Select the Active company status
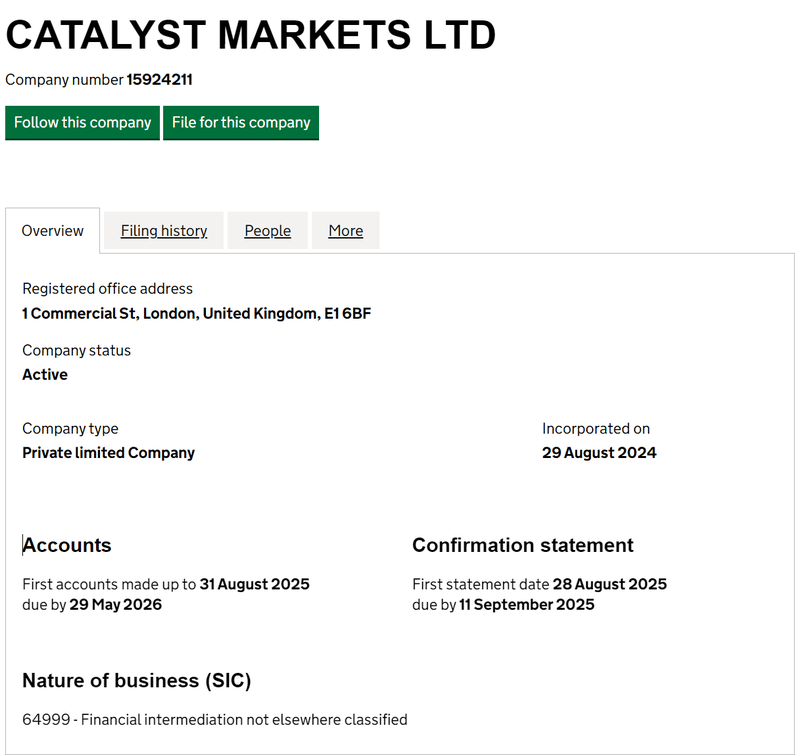The image size is (800, 755). pyautogui.click(x=44, y=374)
